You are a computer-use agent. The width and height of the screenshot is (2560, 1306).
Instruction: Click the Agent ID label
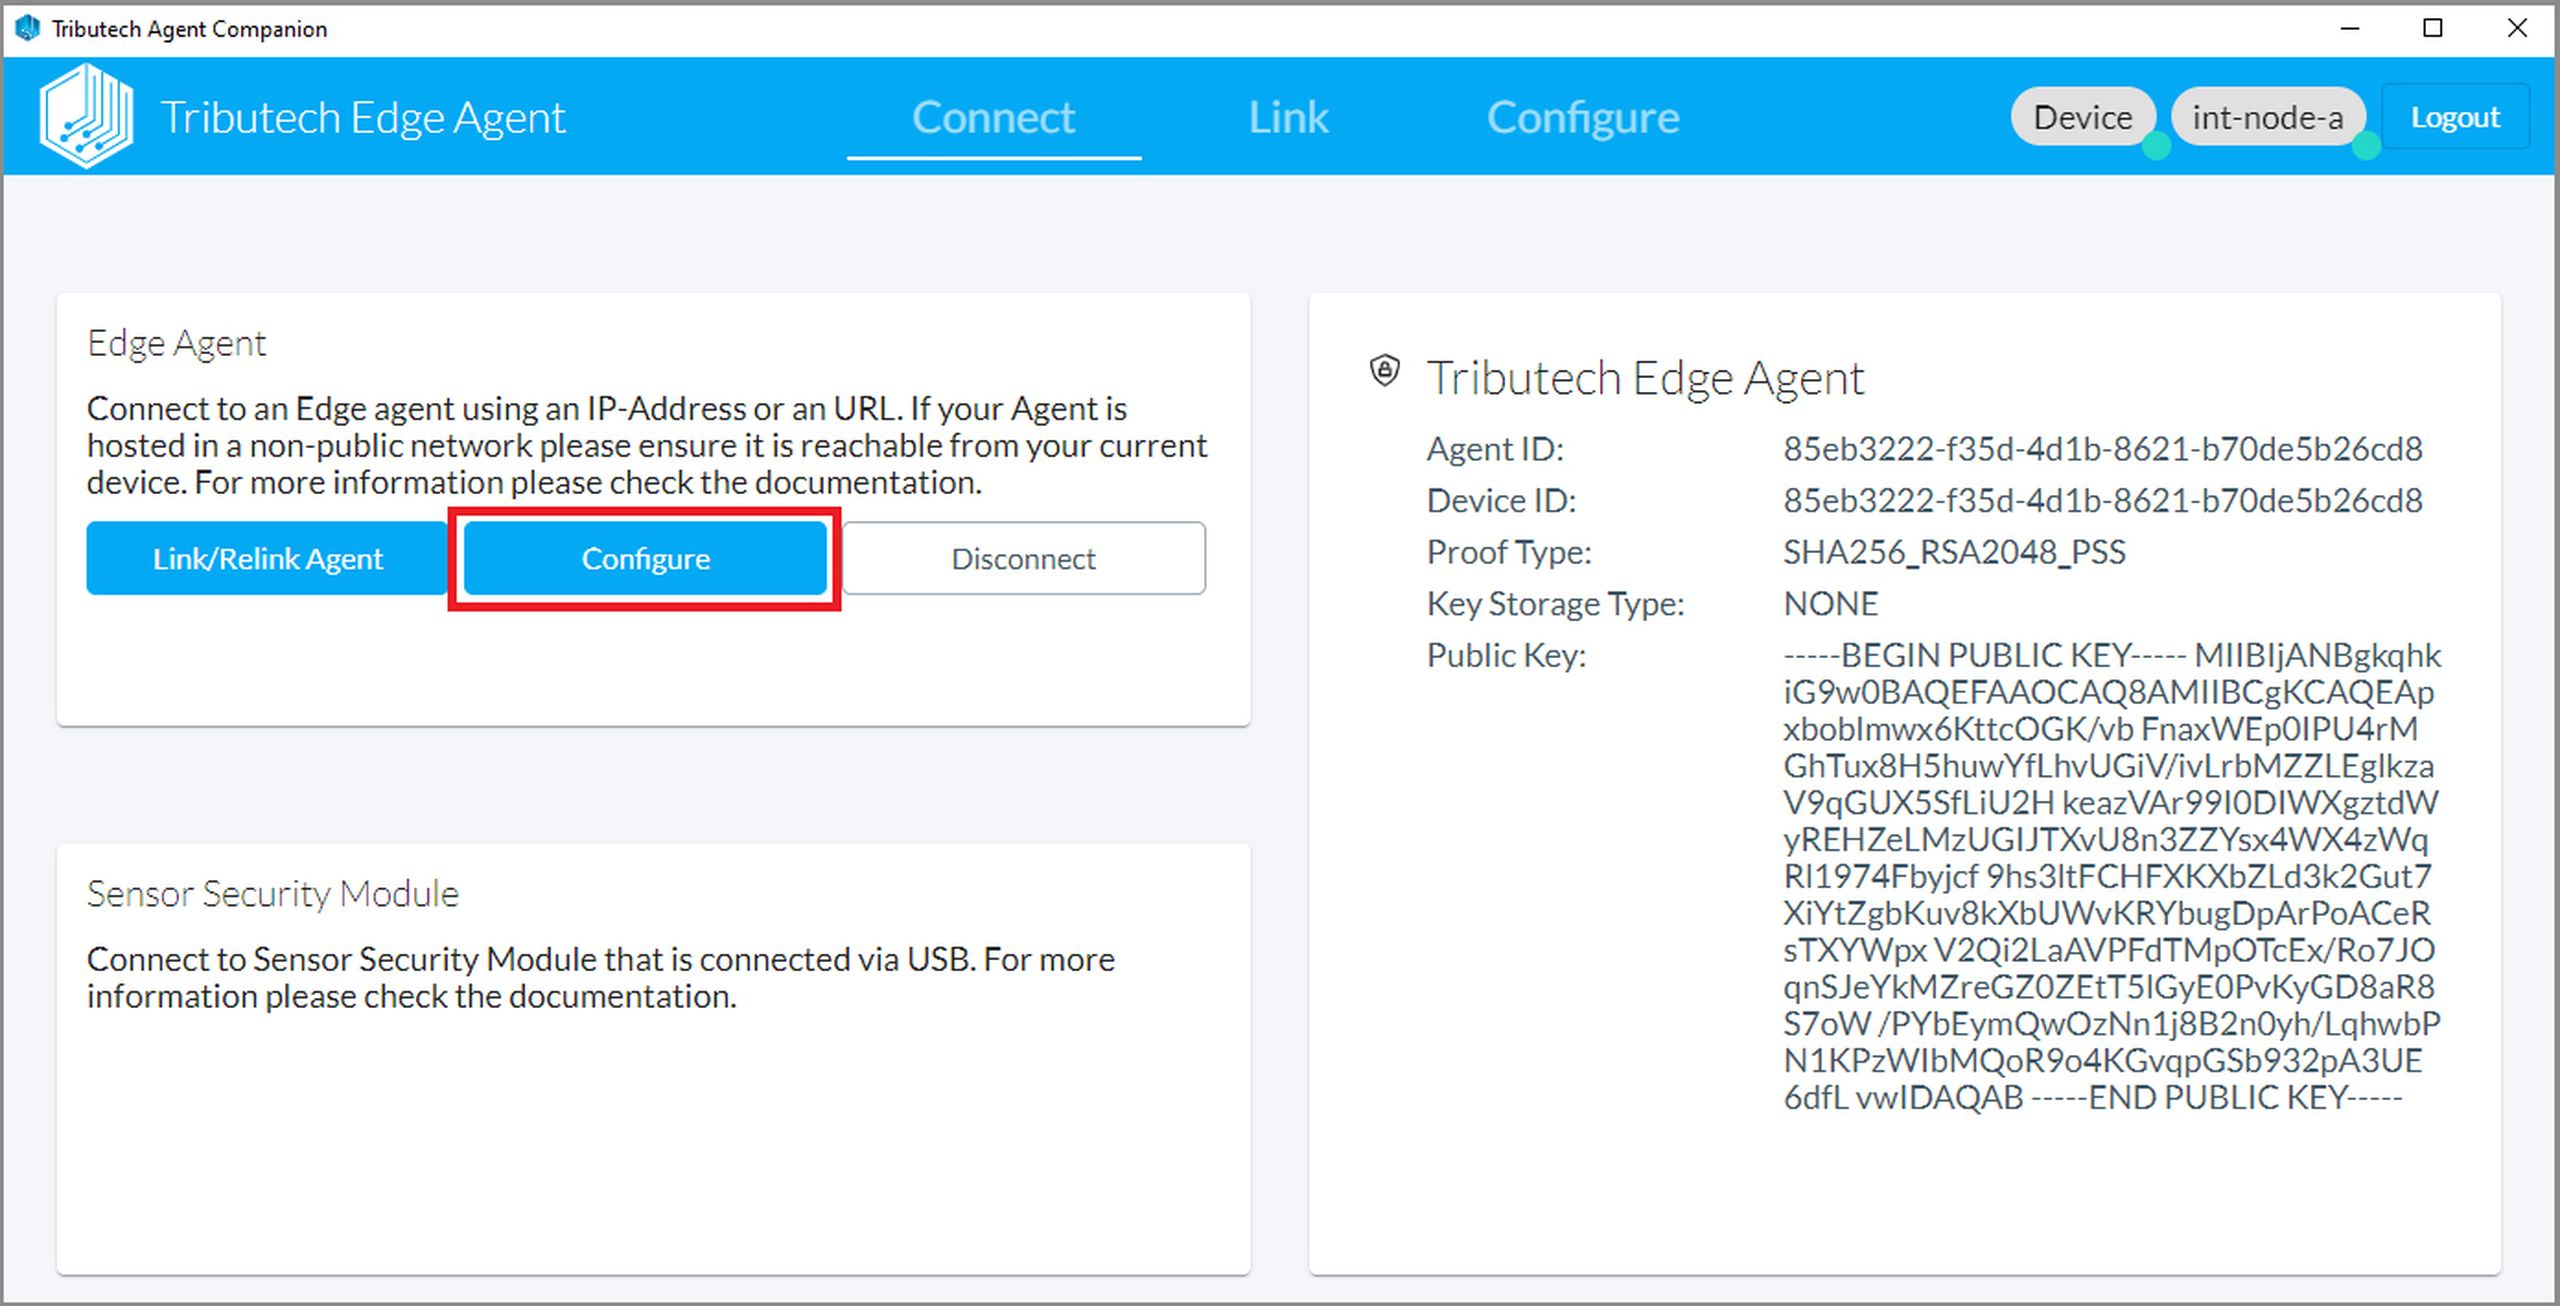[x=1494, y=449]
